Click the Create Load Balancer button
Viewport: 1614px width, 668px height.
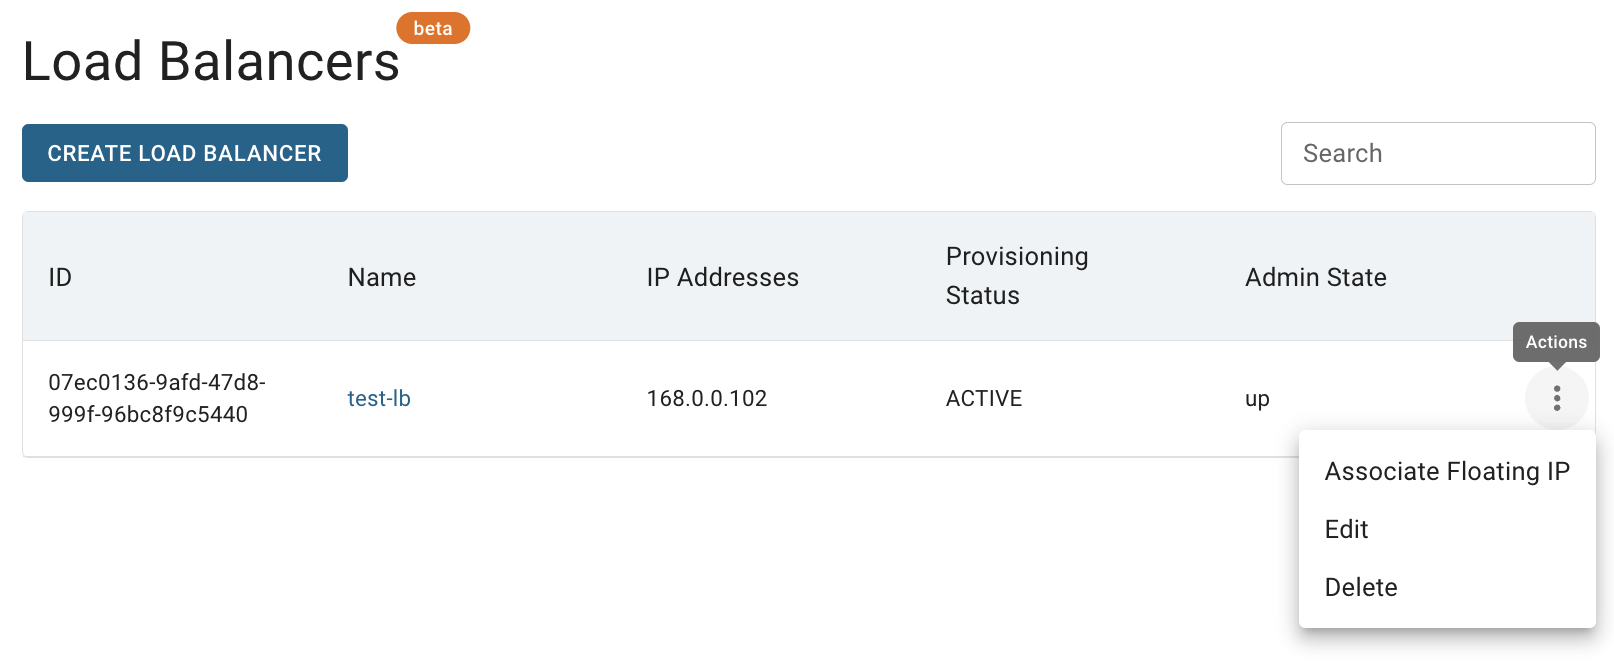185,153
